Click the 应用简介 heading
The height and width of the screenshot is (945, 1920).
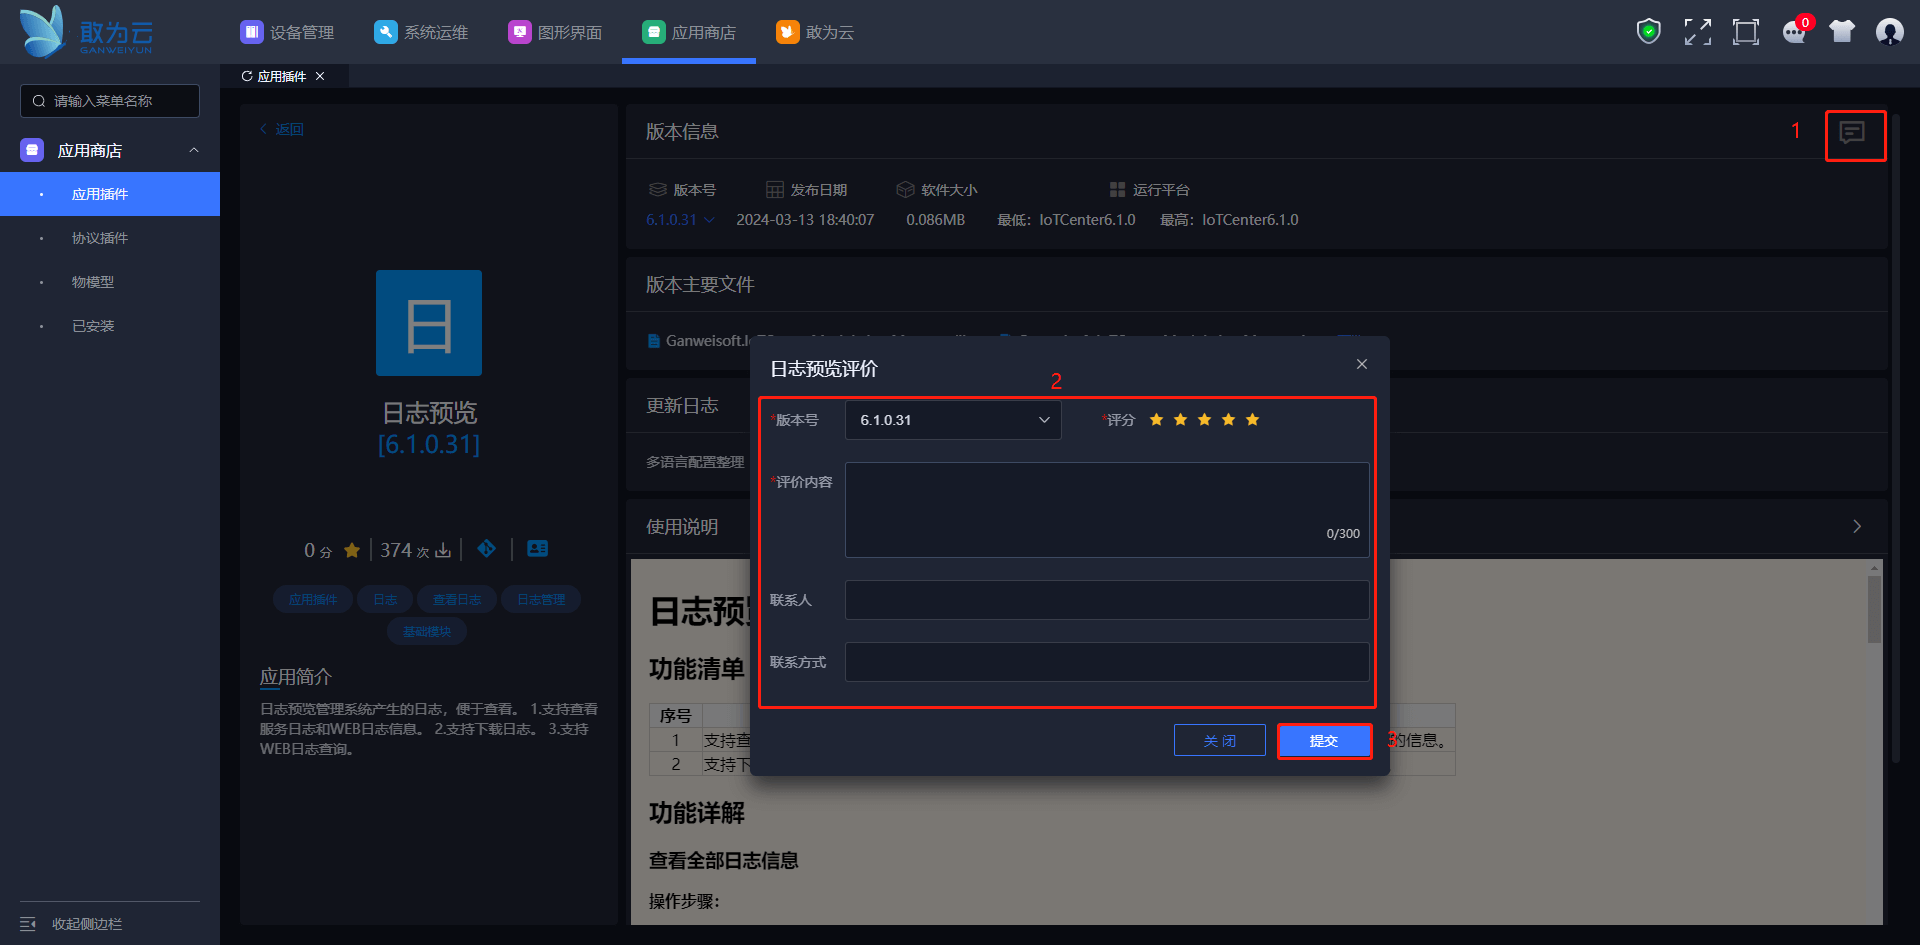point(296,677)
